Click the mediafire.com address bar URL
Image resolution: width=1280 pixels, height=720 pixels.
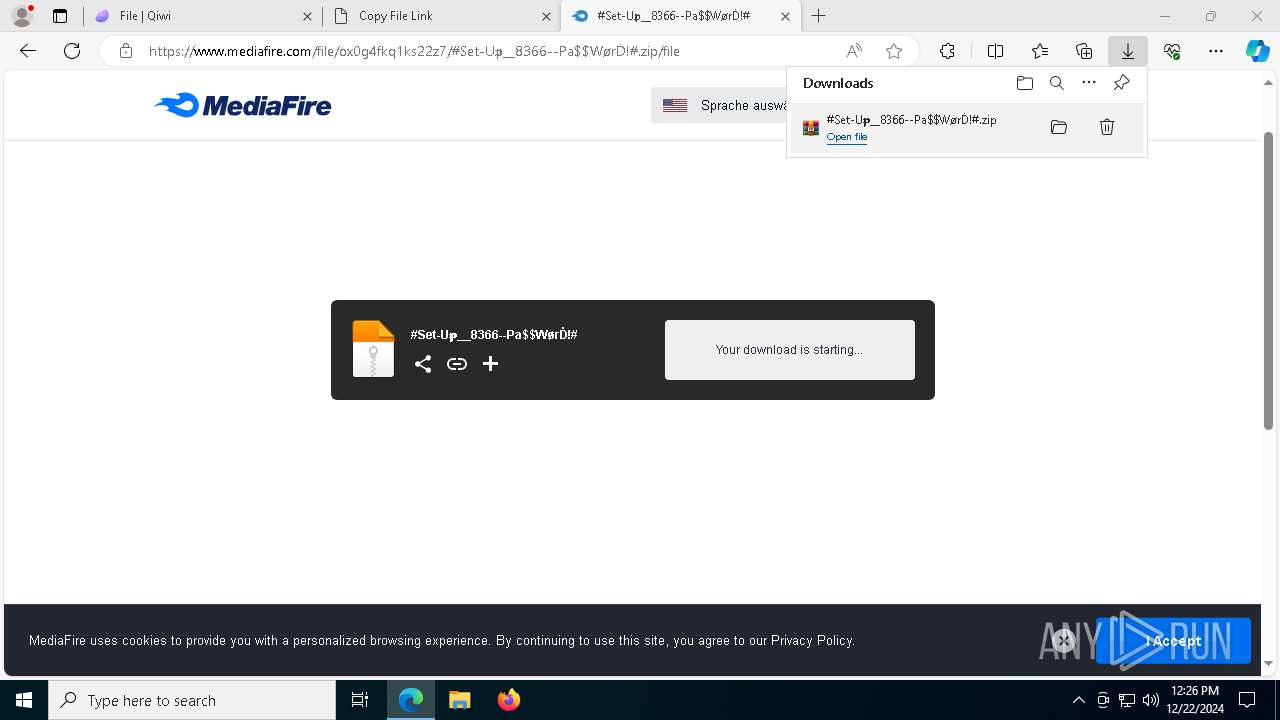tap(414, 51)
